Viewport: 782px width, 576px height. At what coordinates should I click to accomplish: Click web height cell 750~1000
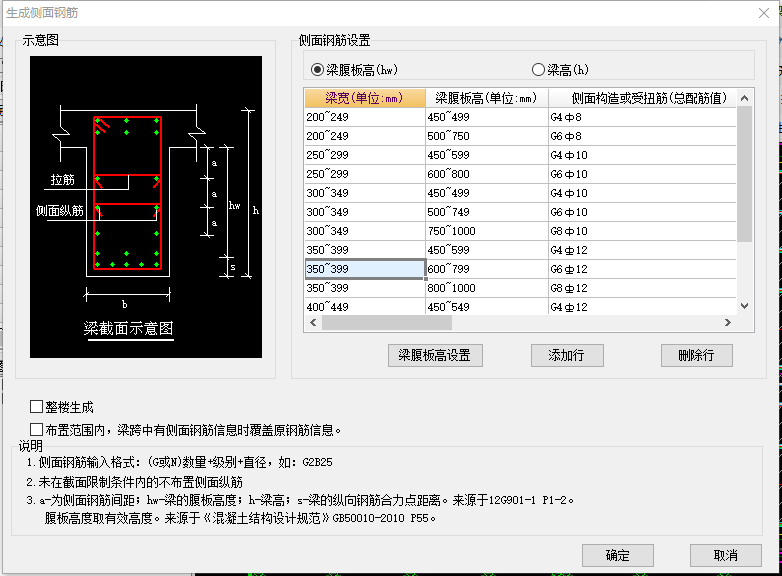pyautogui.click(x=486, y=231)
